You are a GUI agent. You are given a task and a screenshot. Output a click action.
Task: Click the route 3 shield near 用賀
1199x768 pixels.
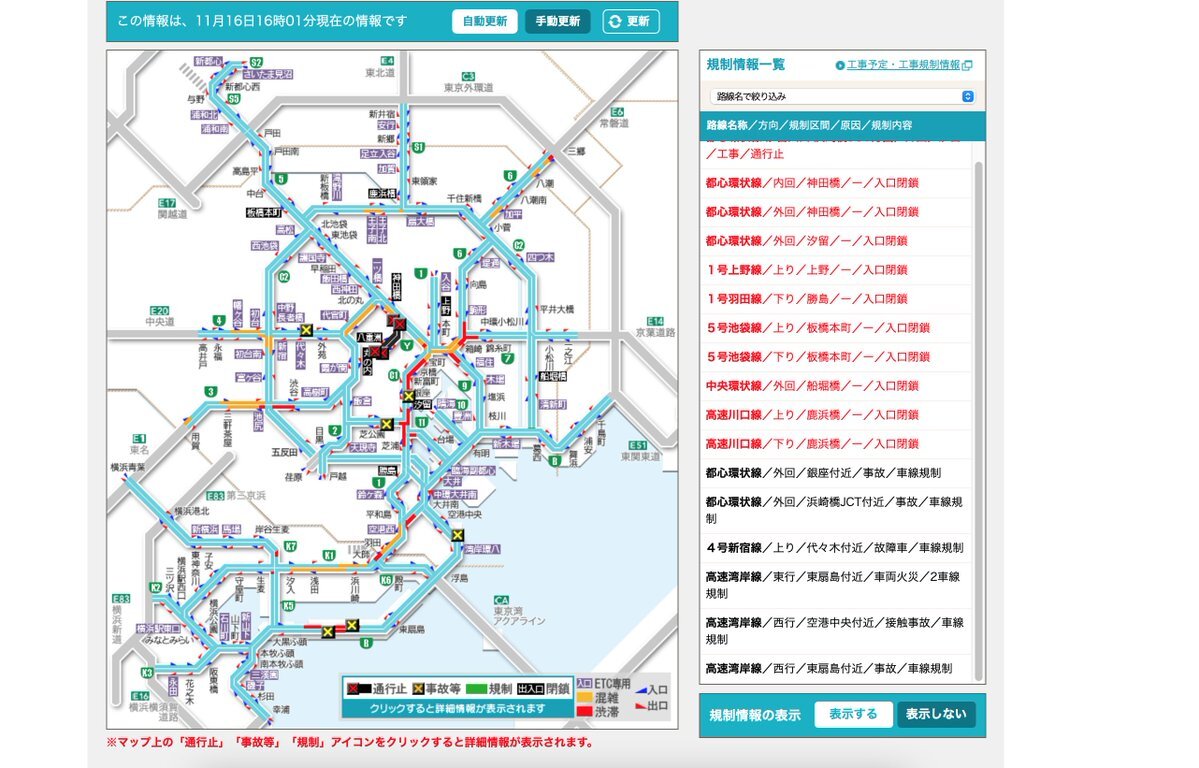pos(210,392)
